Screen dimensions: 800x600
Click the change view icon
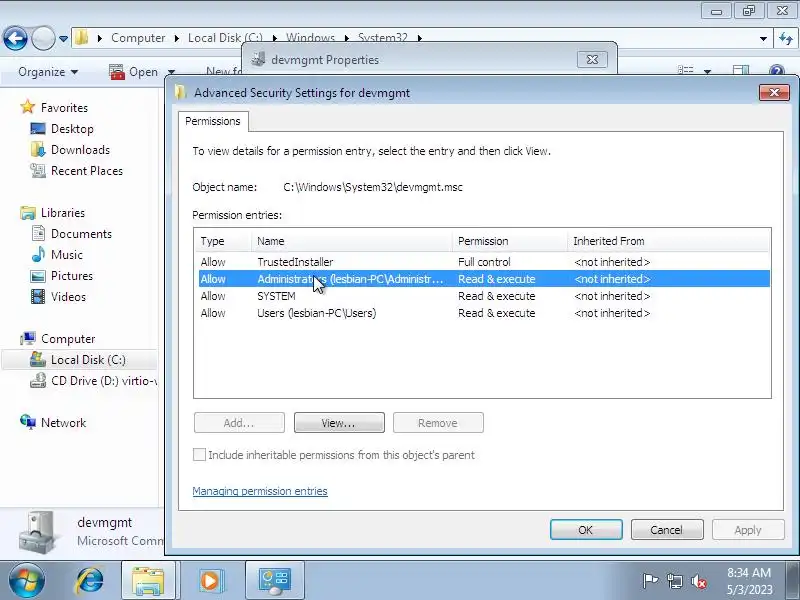click(685, 70)
